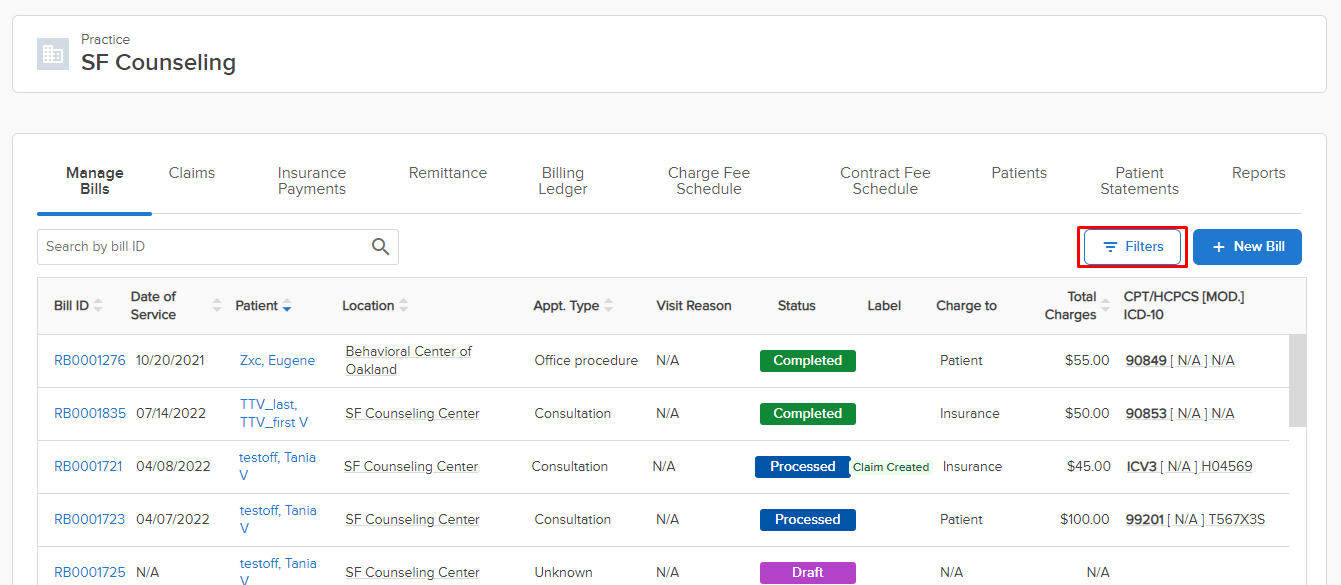Click Processed status for RB0001721
Screen dimensions: 1341x585
coord(803,467)
